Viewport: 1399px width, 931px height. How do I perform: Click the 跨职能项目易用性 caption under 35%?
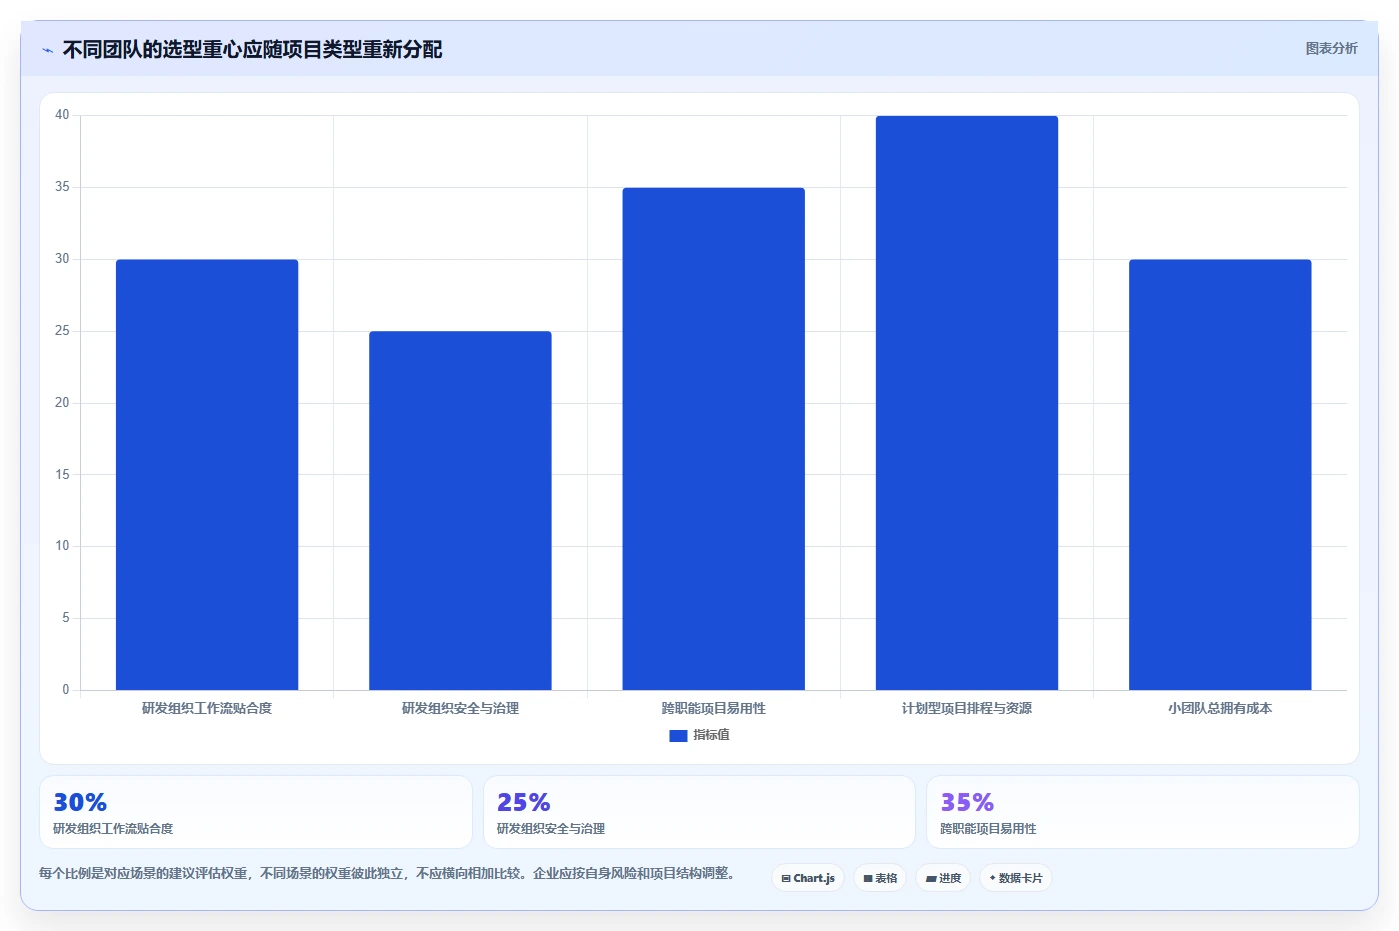[988, 829]
